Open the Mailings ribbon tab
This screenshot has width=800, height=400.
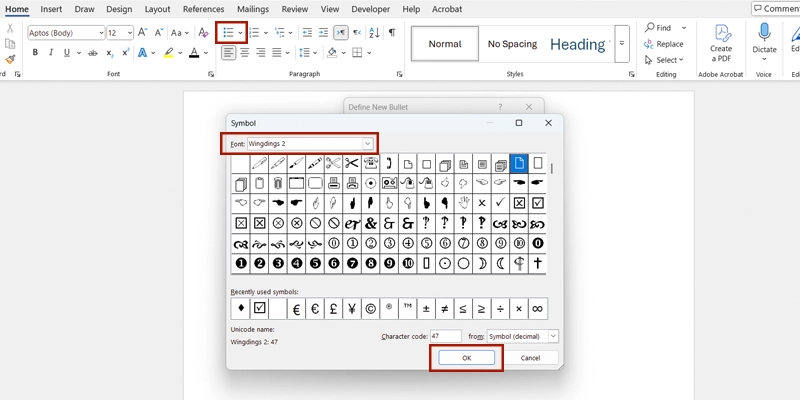coord(250,9)
